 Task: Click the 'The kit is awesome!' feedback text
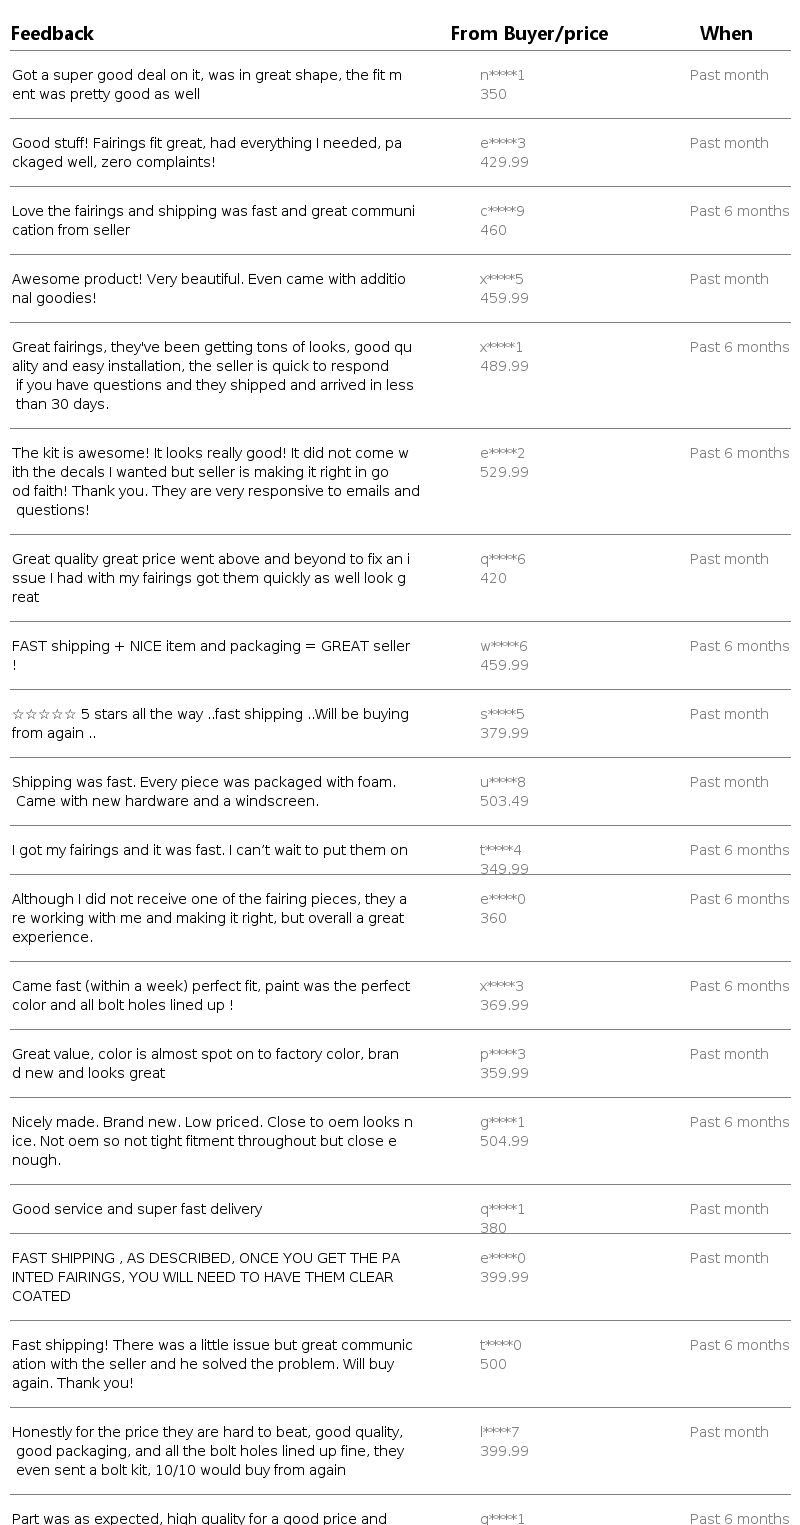(215, 481)
